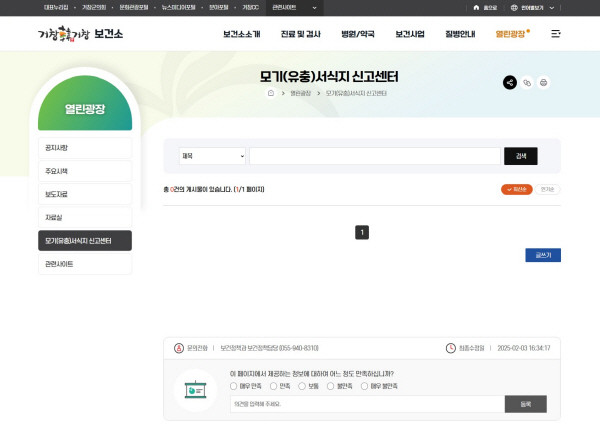Image resolution: width=600 pixels, height=426 pixels.
Task: Go to page 1 in pagination
Action: tap(362, 232)
